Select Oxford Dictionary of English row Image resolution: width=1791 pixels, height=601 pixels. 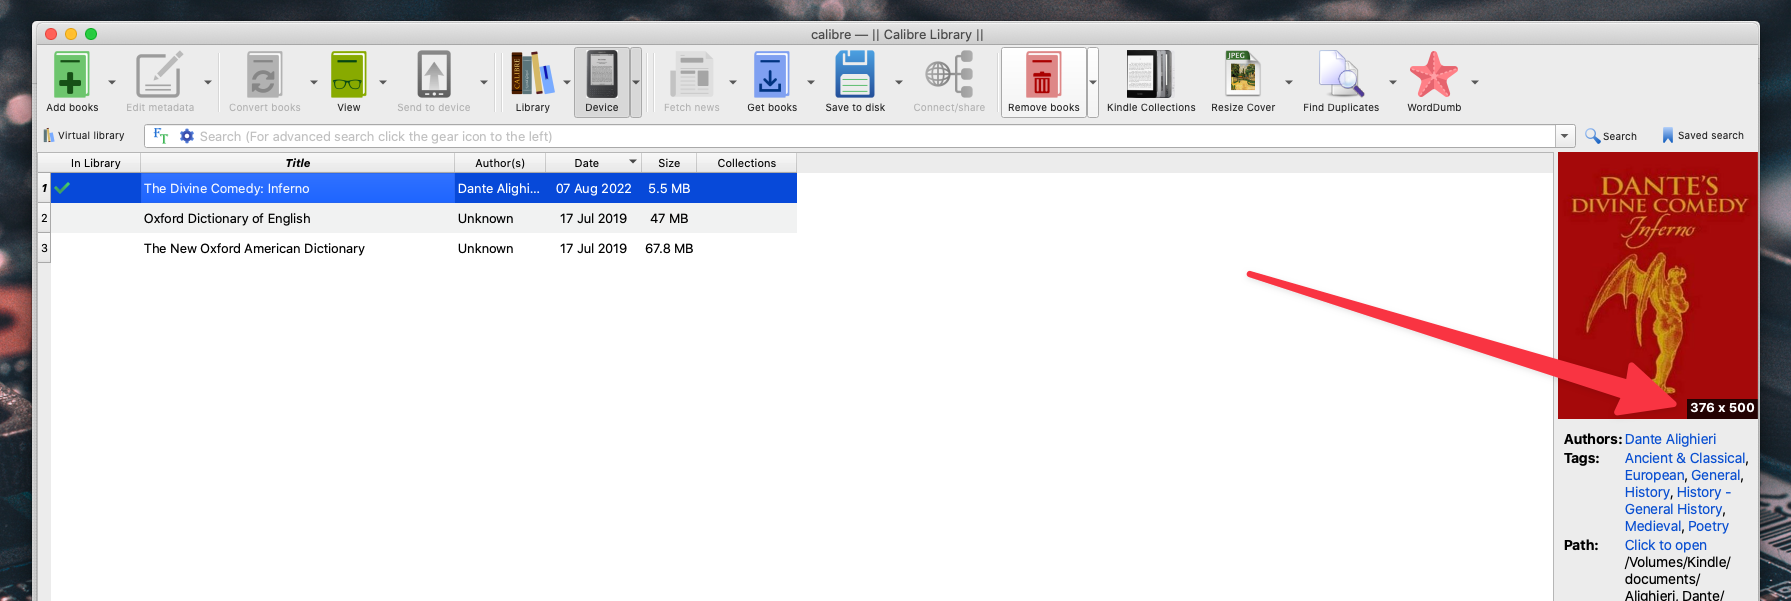click(424, 218)
